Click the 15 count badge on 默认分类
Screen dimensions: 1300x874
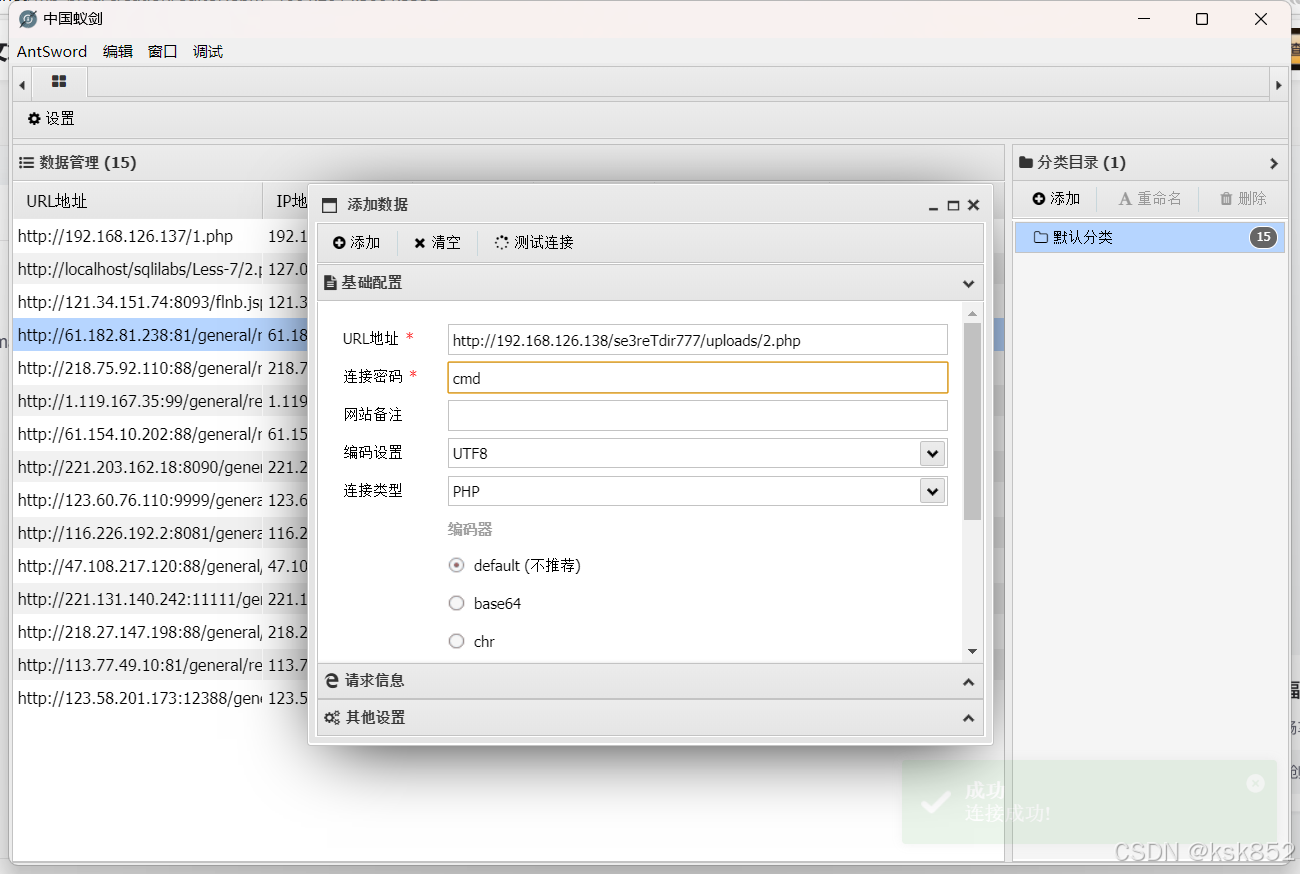coord(1264,237)
